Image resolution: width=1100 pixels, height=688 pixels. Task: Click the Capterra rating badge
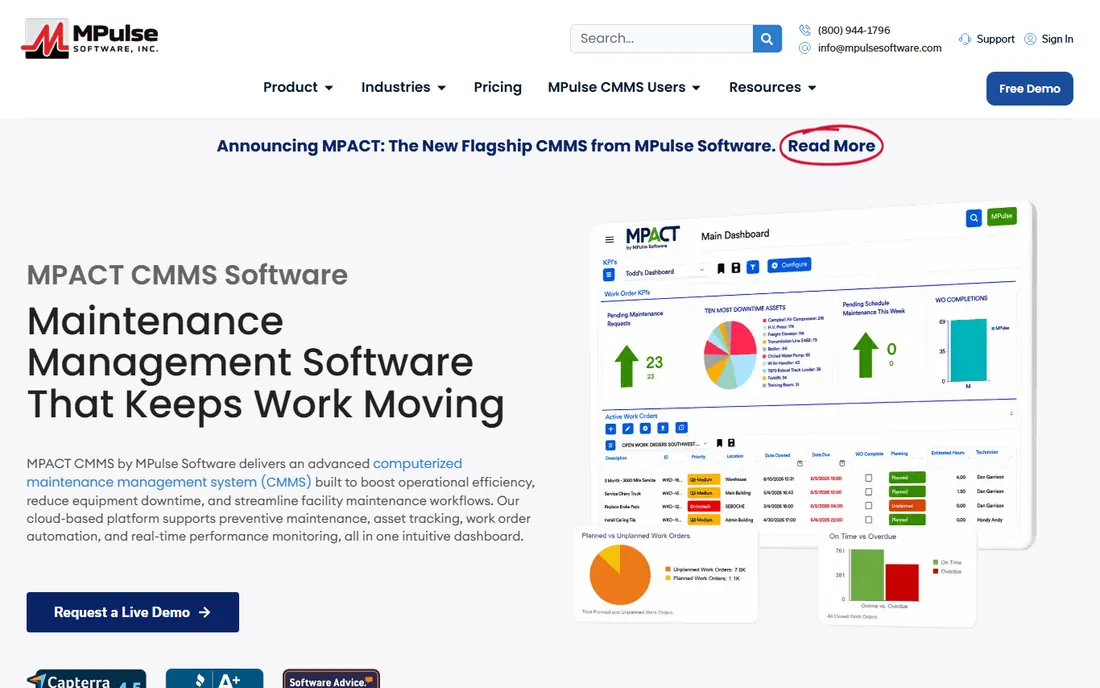tap(86, 679)
